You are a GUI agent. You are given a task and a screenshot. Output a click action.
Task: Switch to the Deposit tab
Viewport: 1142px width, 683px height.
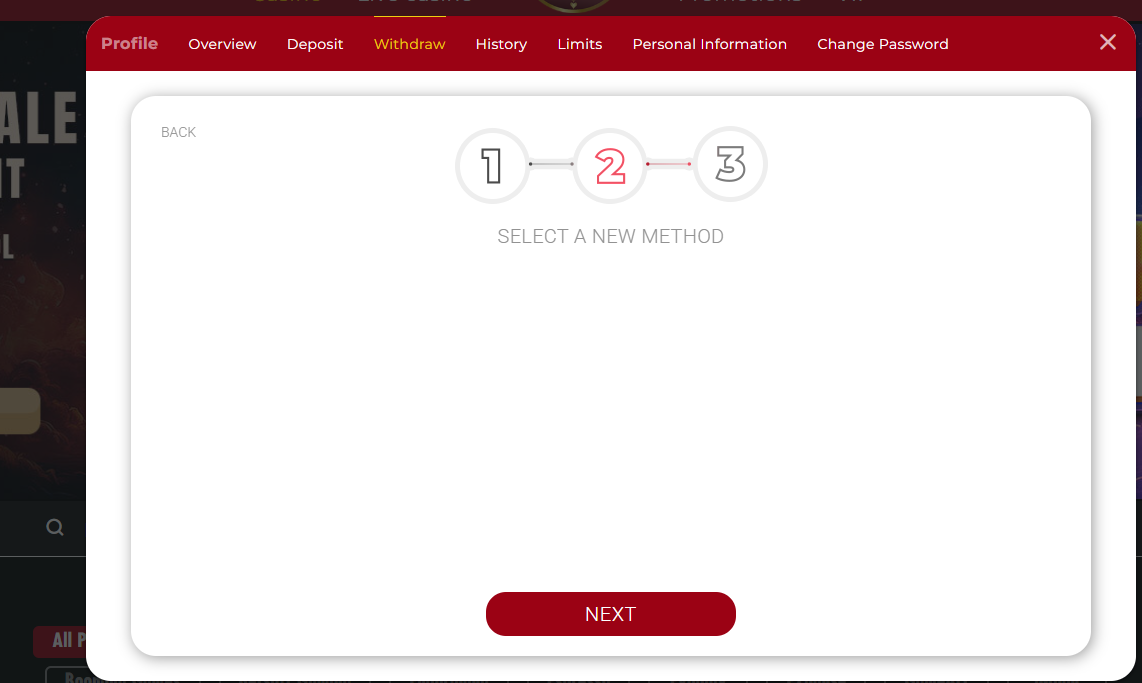click(x=315, y=44)
